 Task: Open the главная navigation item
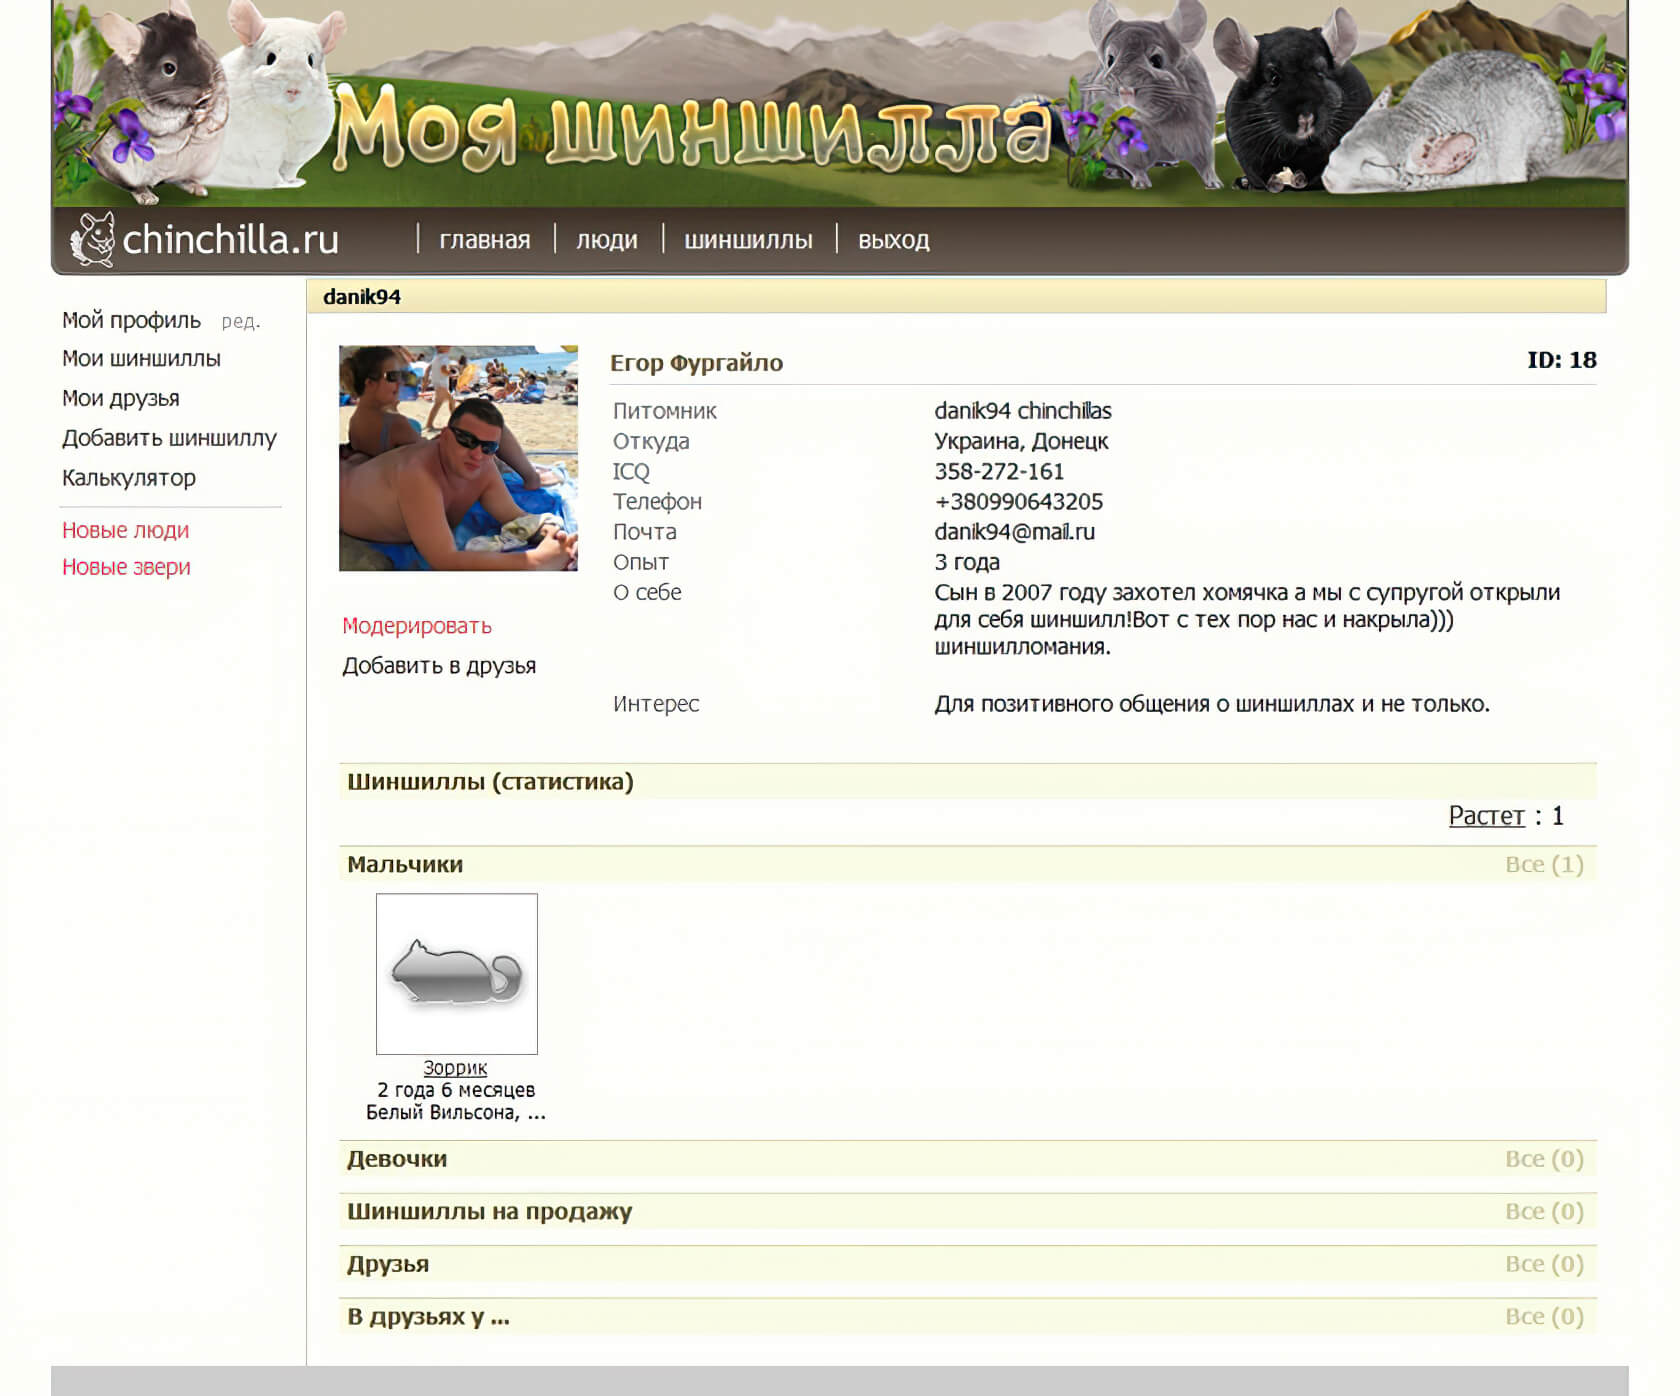(484, 240)
